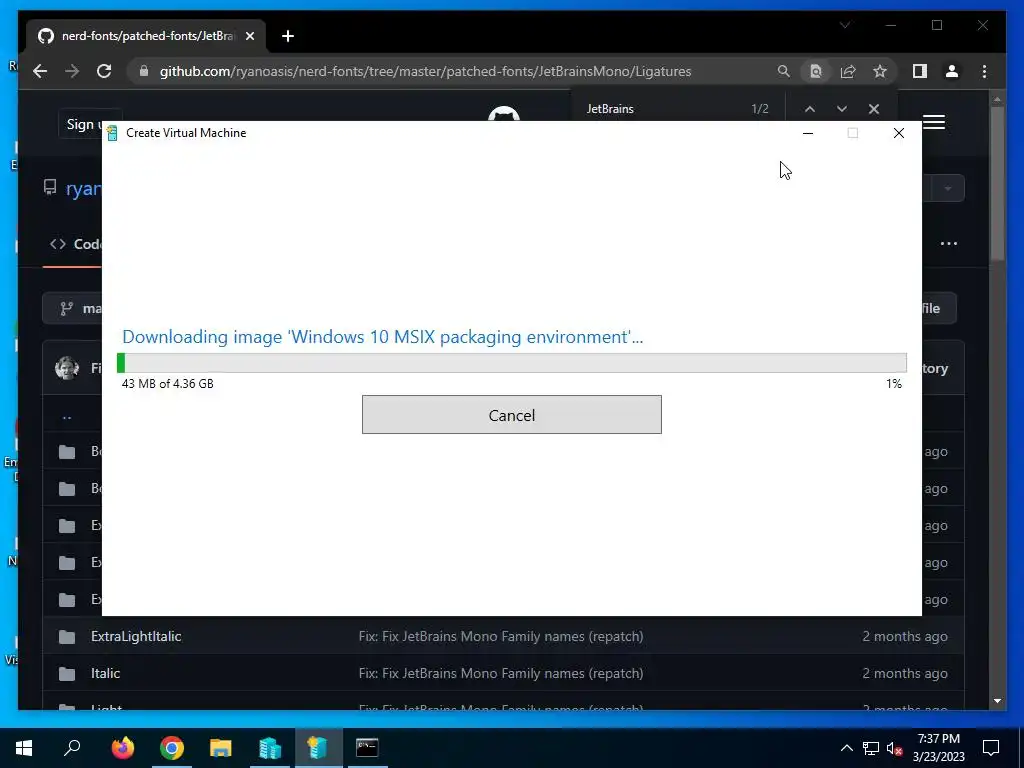
Task: Go forward in Chrome browser
Action: coord(72,71)
